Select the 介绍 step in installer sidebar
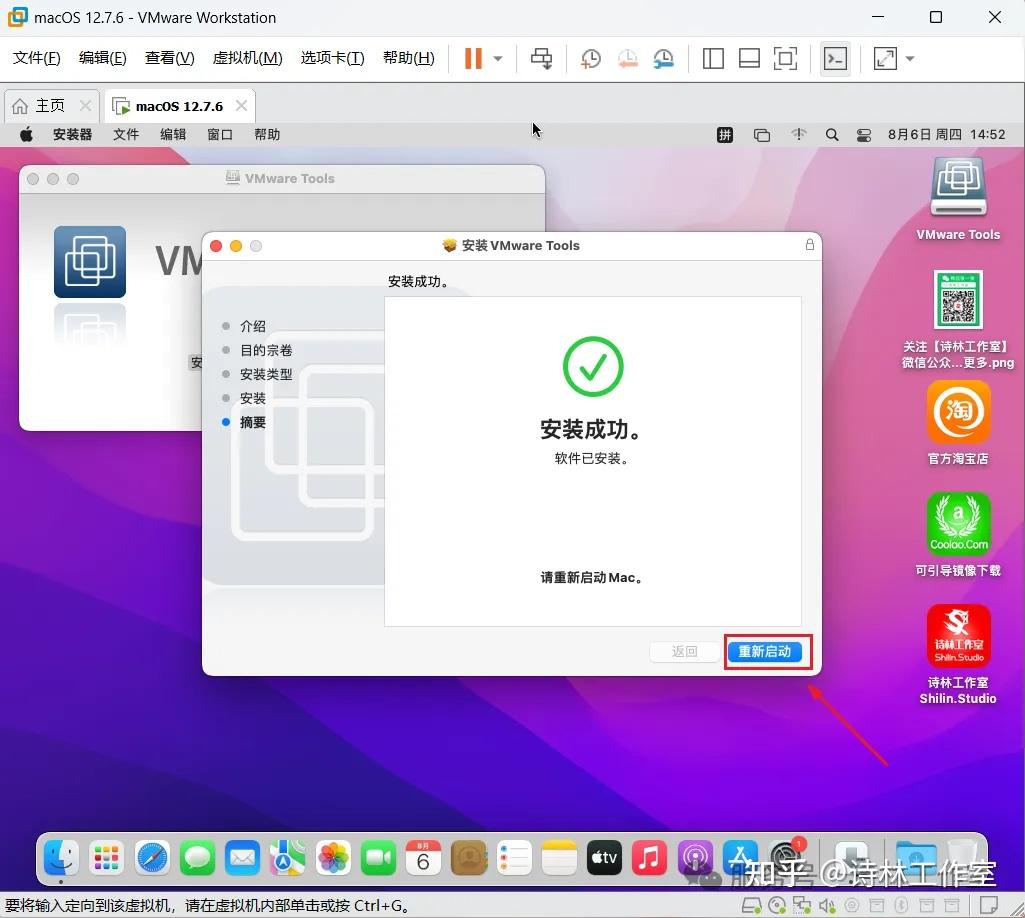 252,326
